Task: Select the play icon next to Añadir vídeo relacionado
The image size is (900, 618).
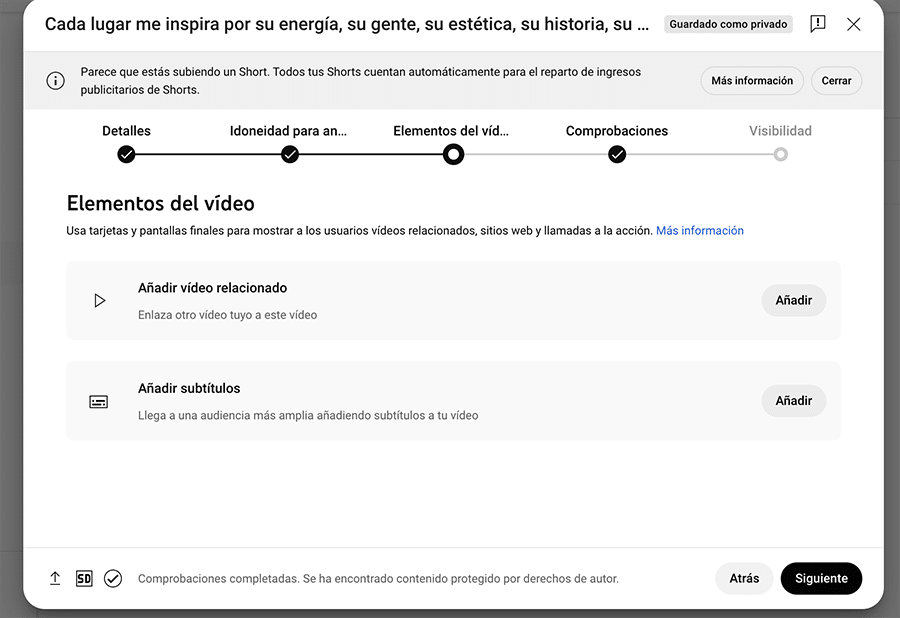Action: click(99, 299)
